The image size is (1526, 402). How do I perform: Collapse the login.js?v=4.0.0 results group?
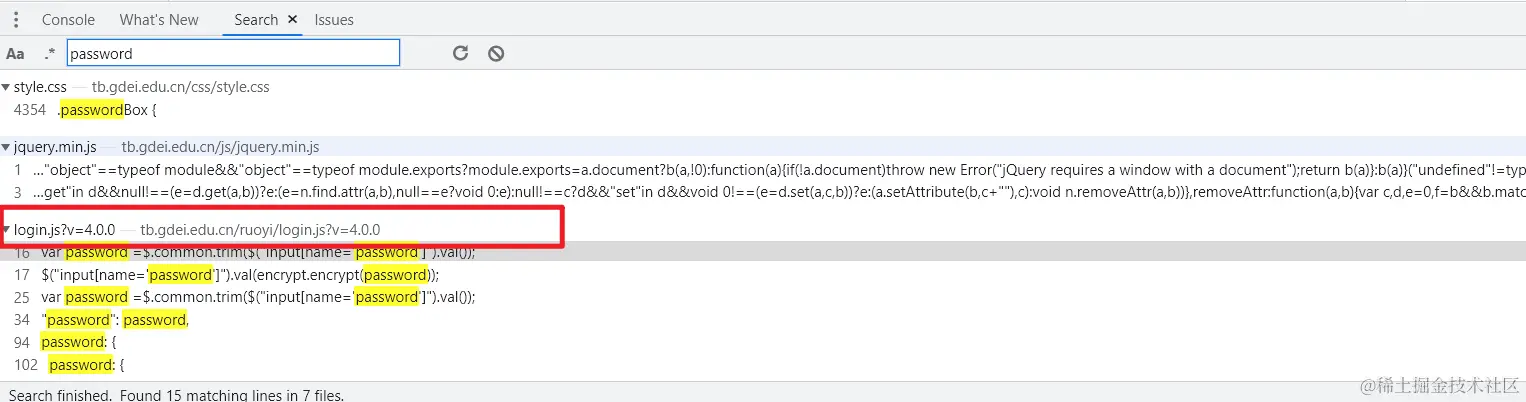(6, 230)
